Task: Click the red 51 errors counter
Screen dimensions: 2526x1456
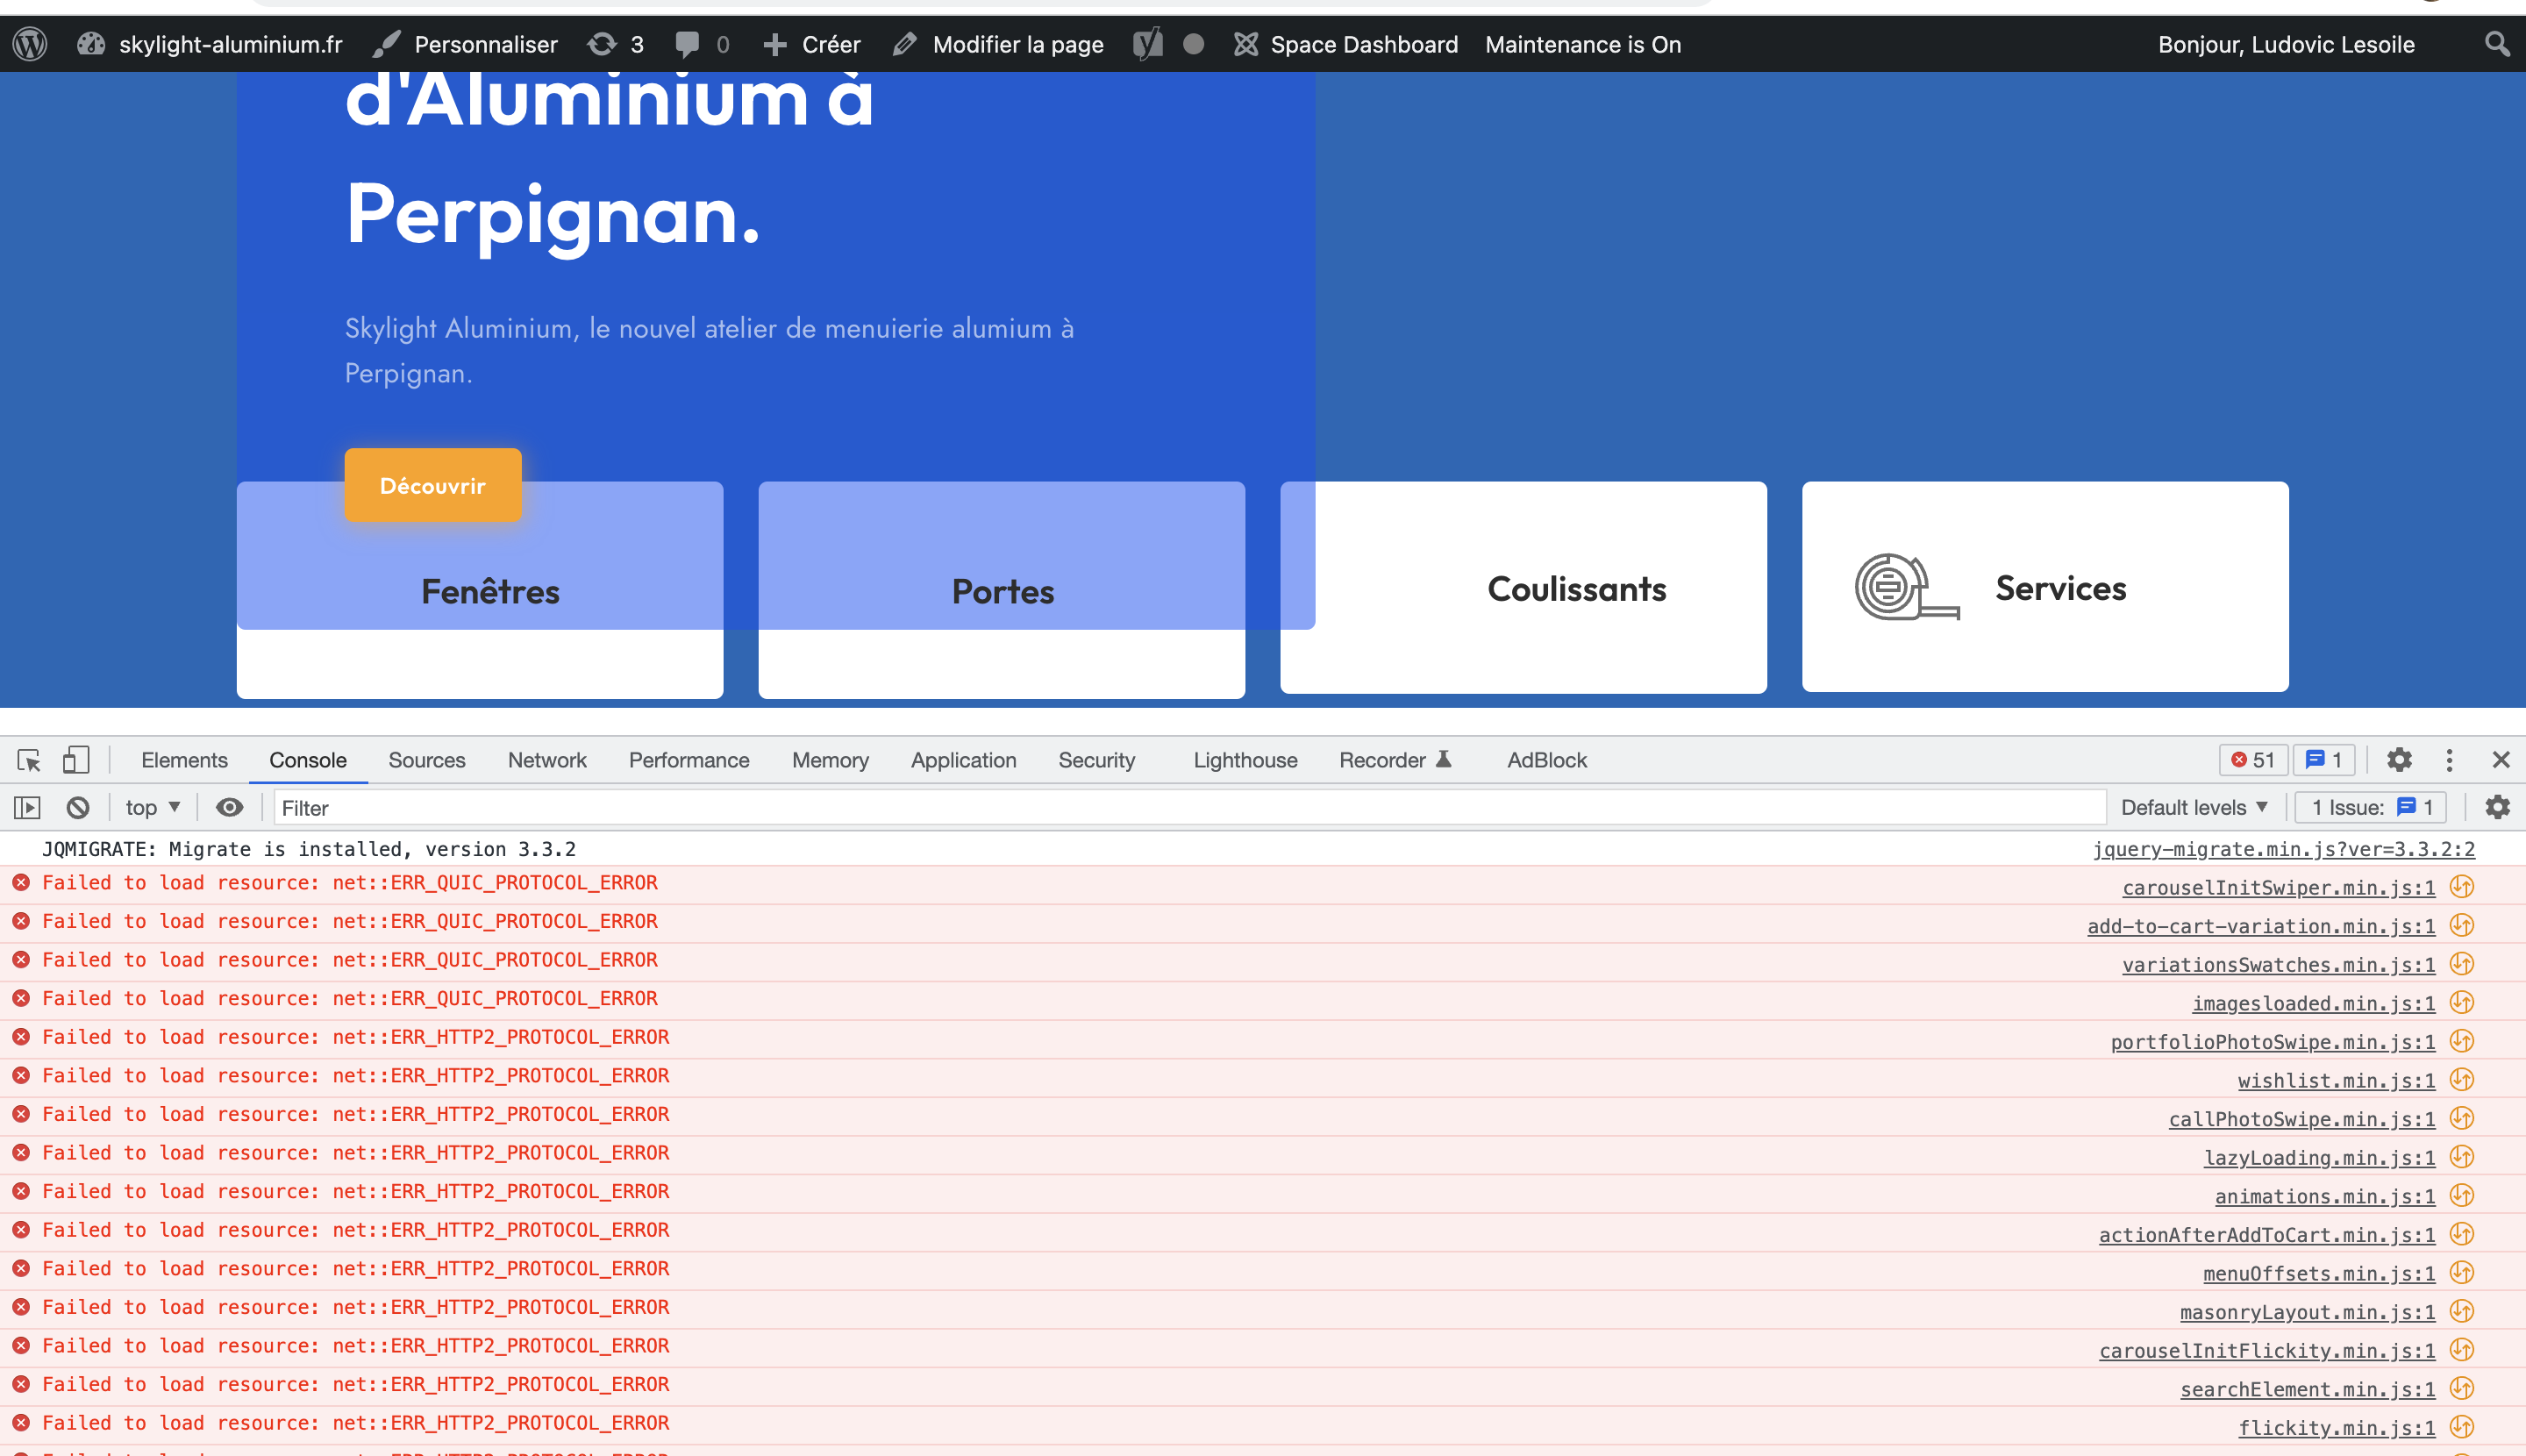Action: point(2253,760)
